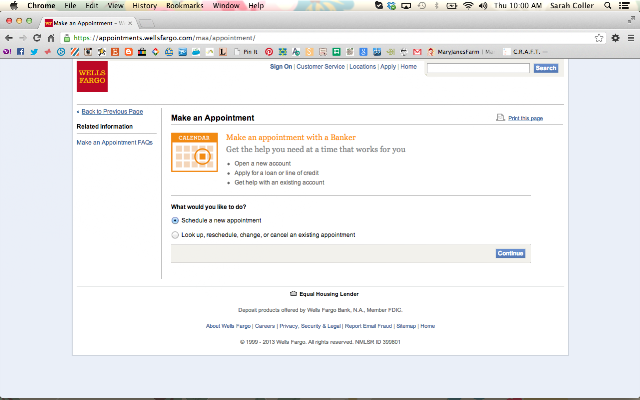Open macOS notification center list icon
The height and width of the screenshot is (400, 640).
(624, 5)
